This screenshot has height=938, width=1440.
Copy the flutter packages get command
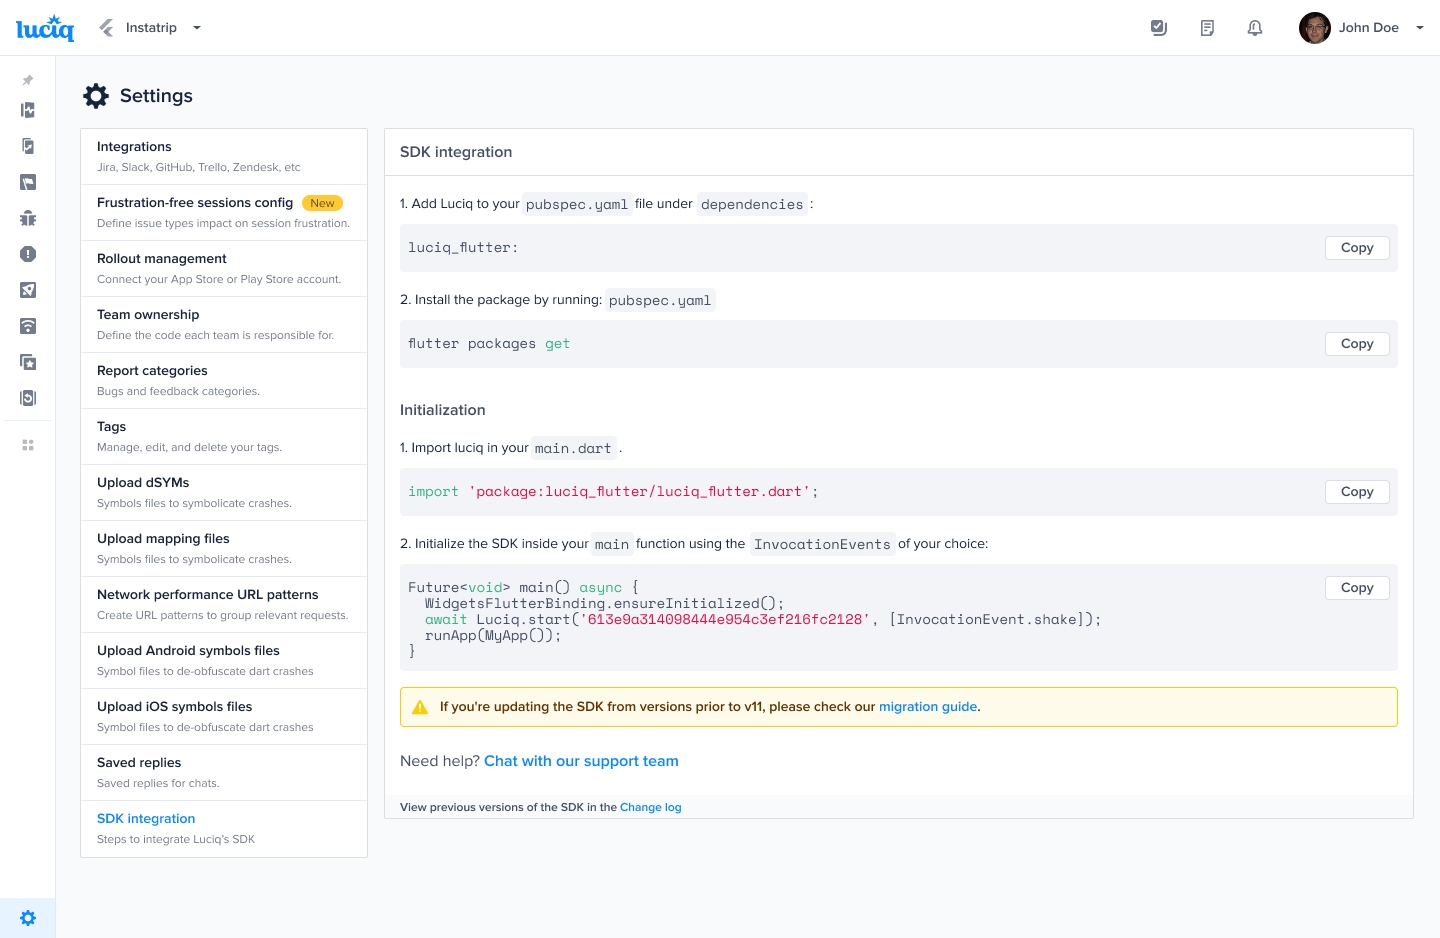pos(1356,344)
